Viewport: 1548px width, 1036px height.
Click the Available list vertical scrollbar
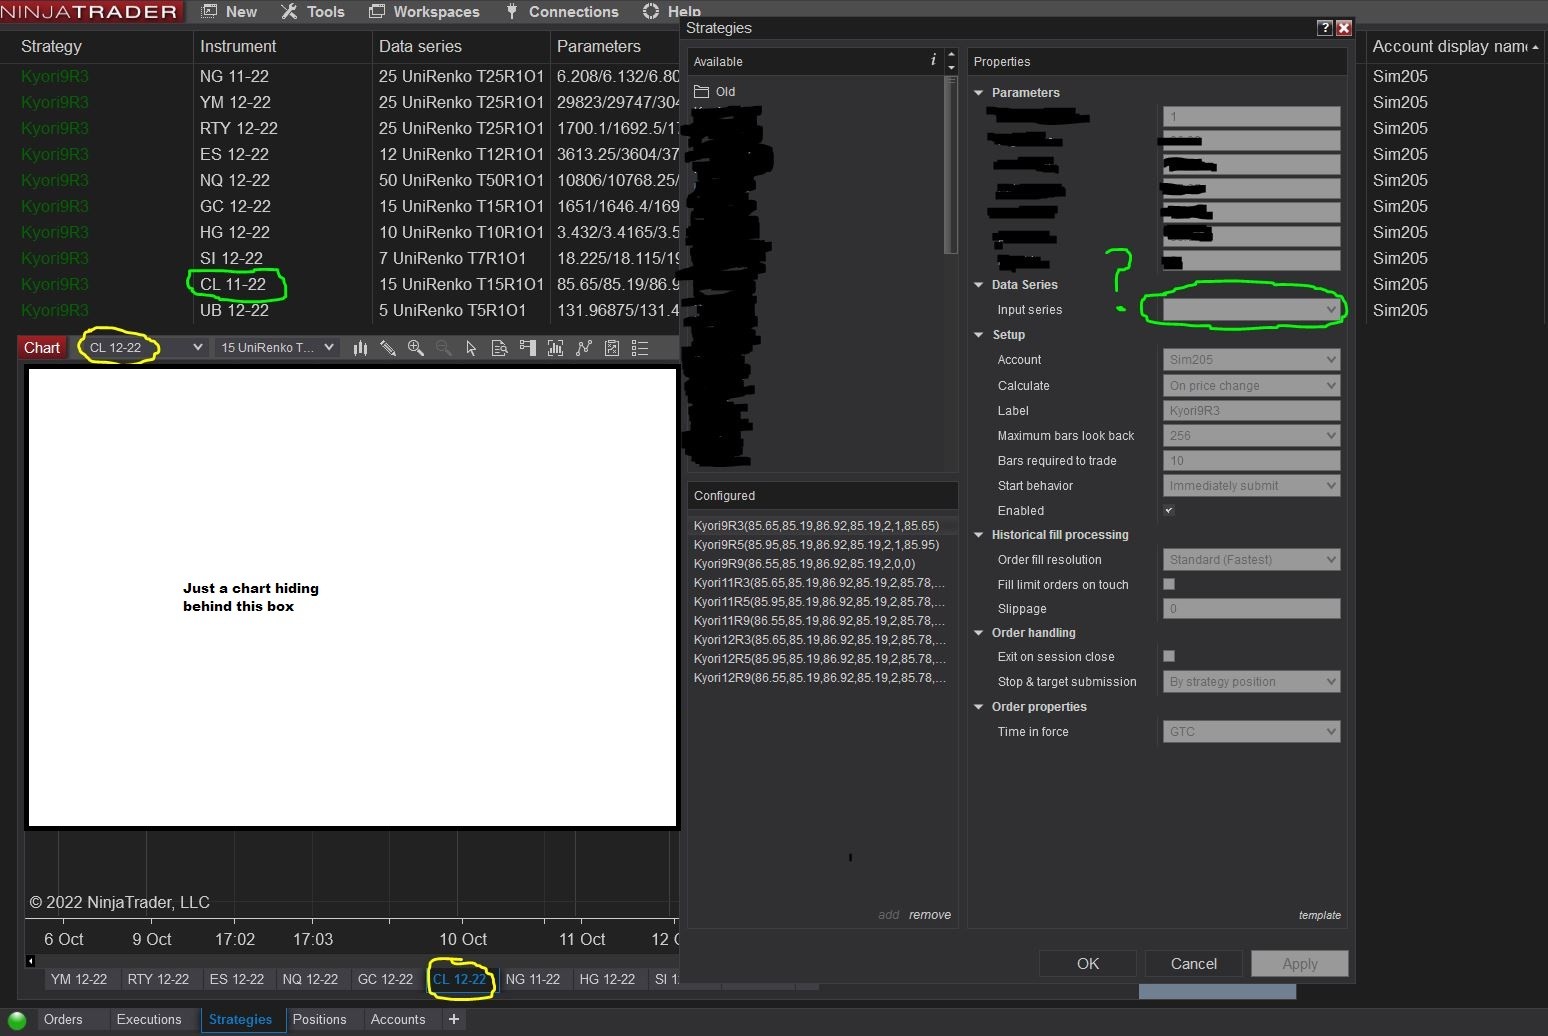pos(951,165)
